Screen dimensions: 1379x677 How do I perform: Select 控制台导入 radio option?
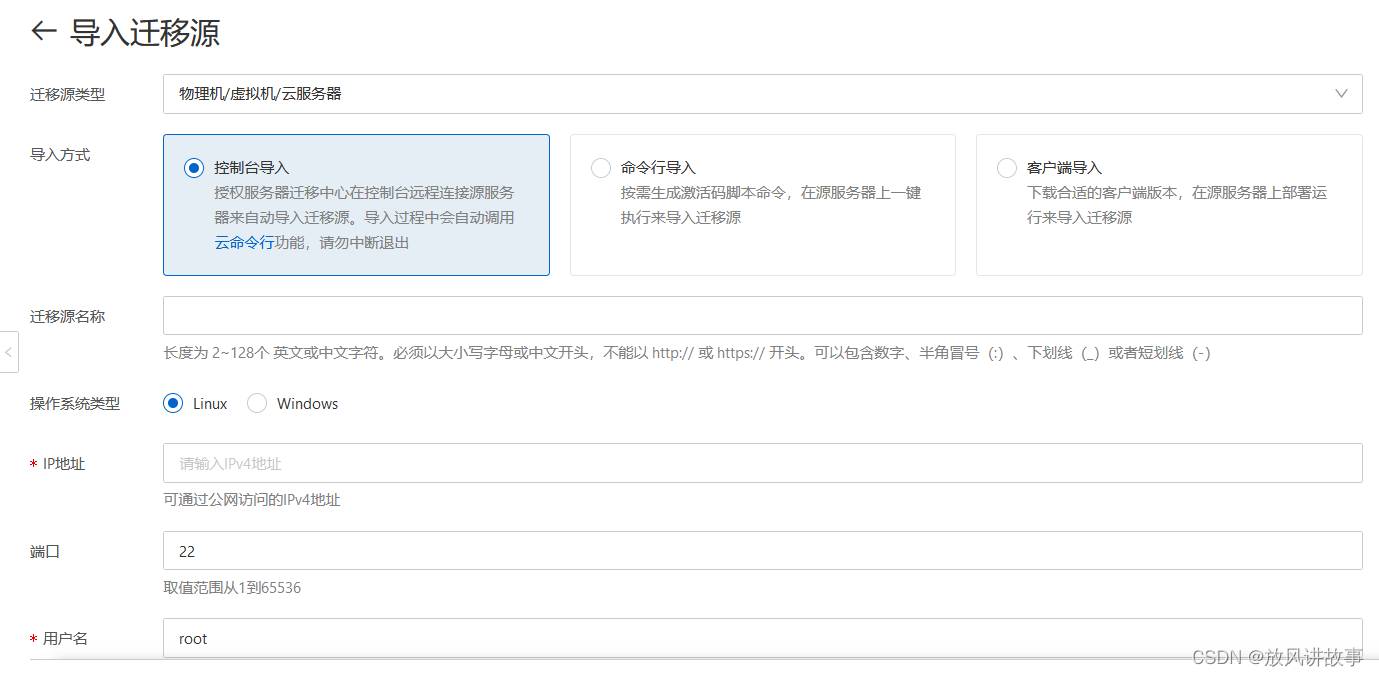[194, 168]
